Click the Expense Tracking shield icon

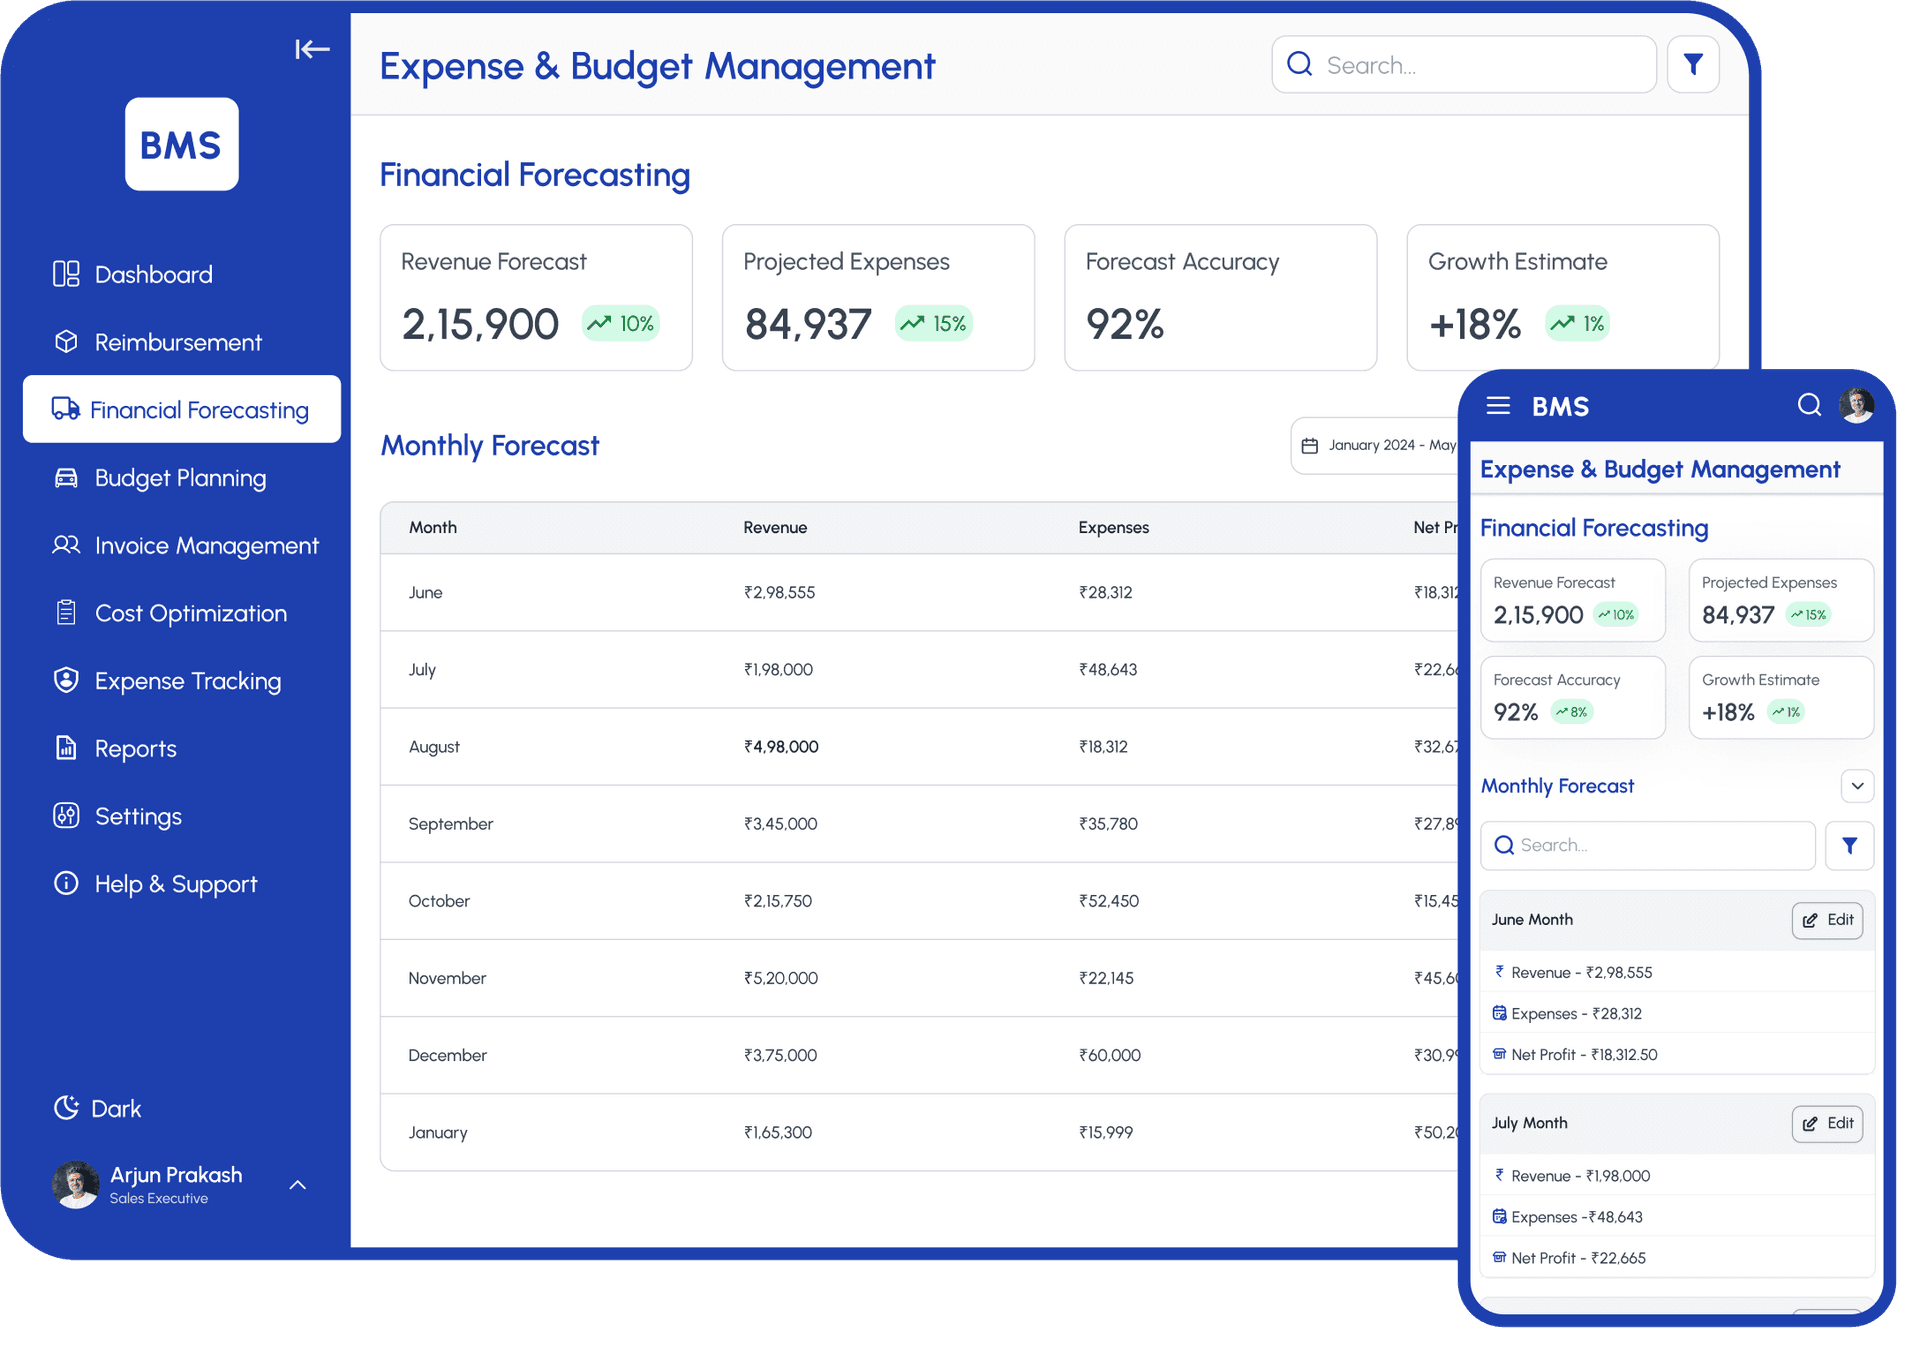click(66, 680)
